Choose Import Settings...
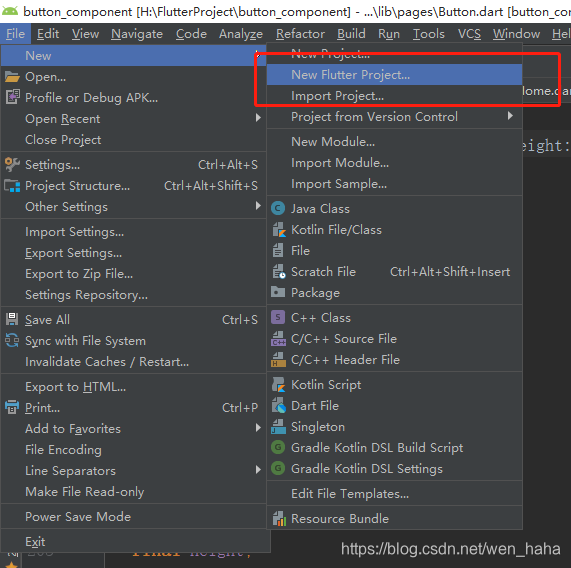 coord(134,232)
